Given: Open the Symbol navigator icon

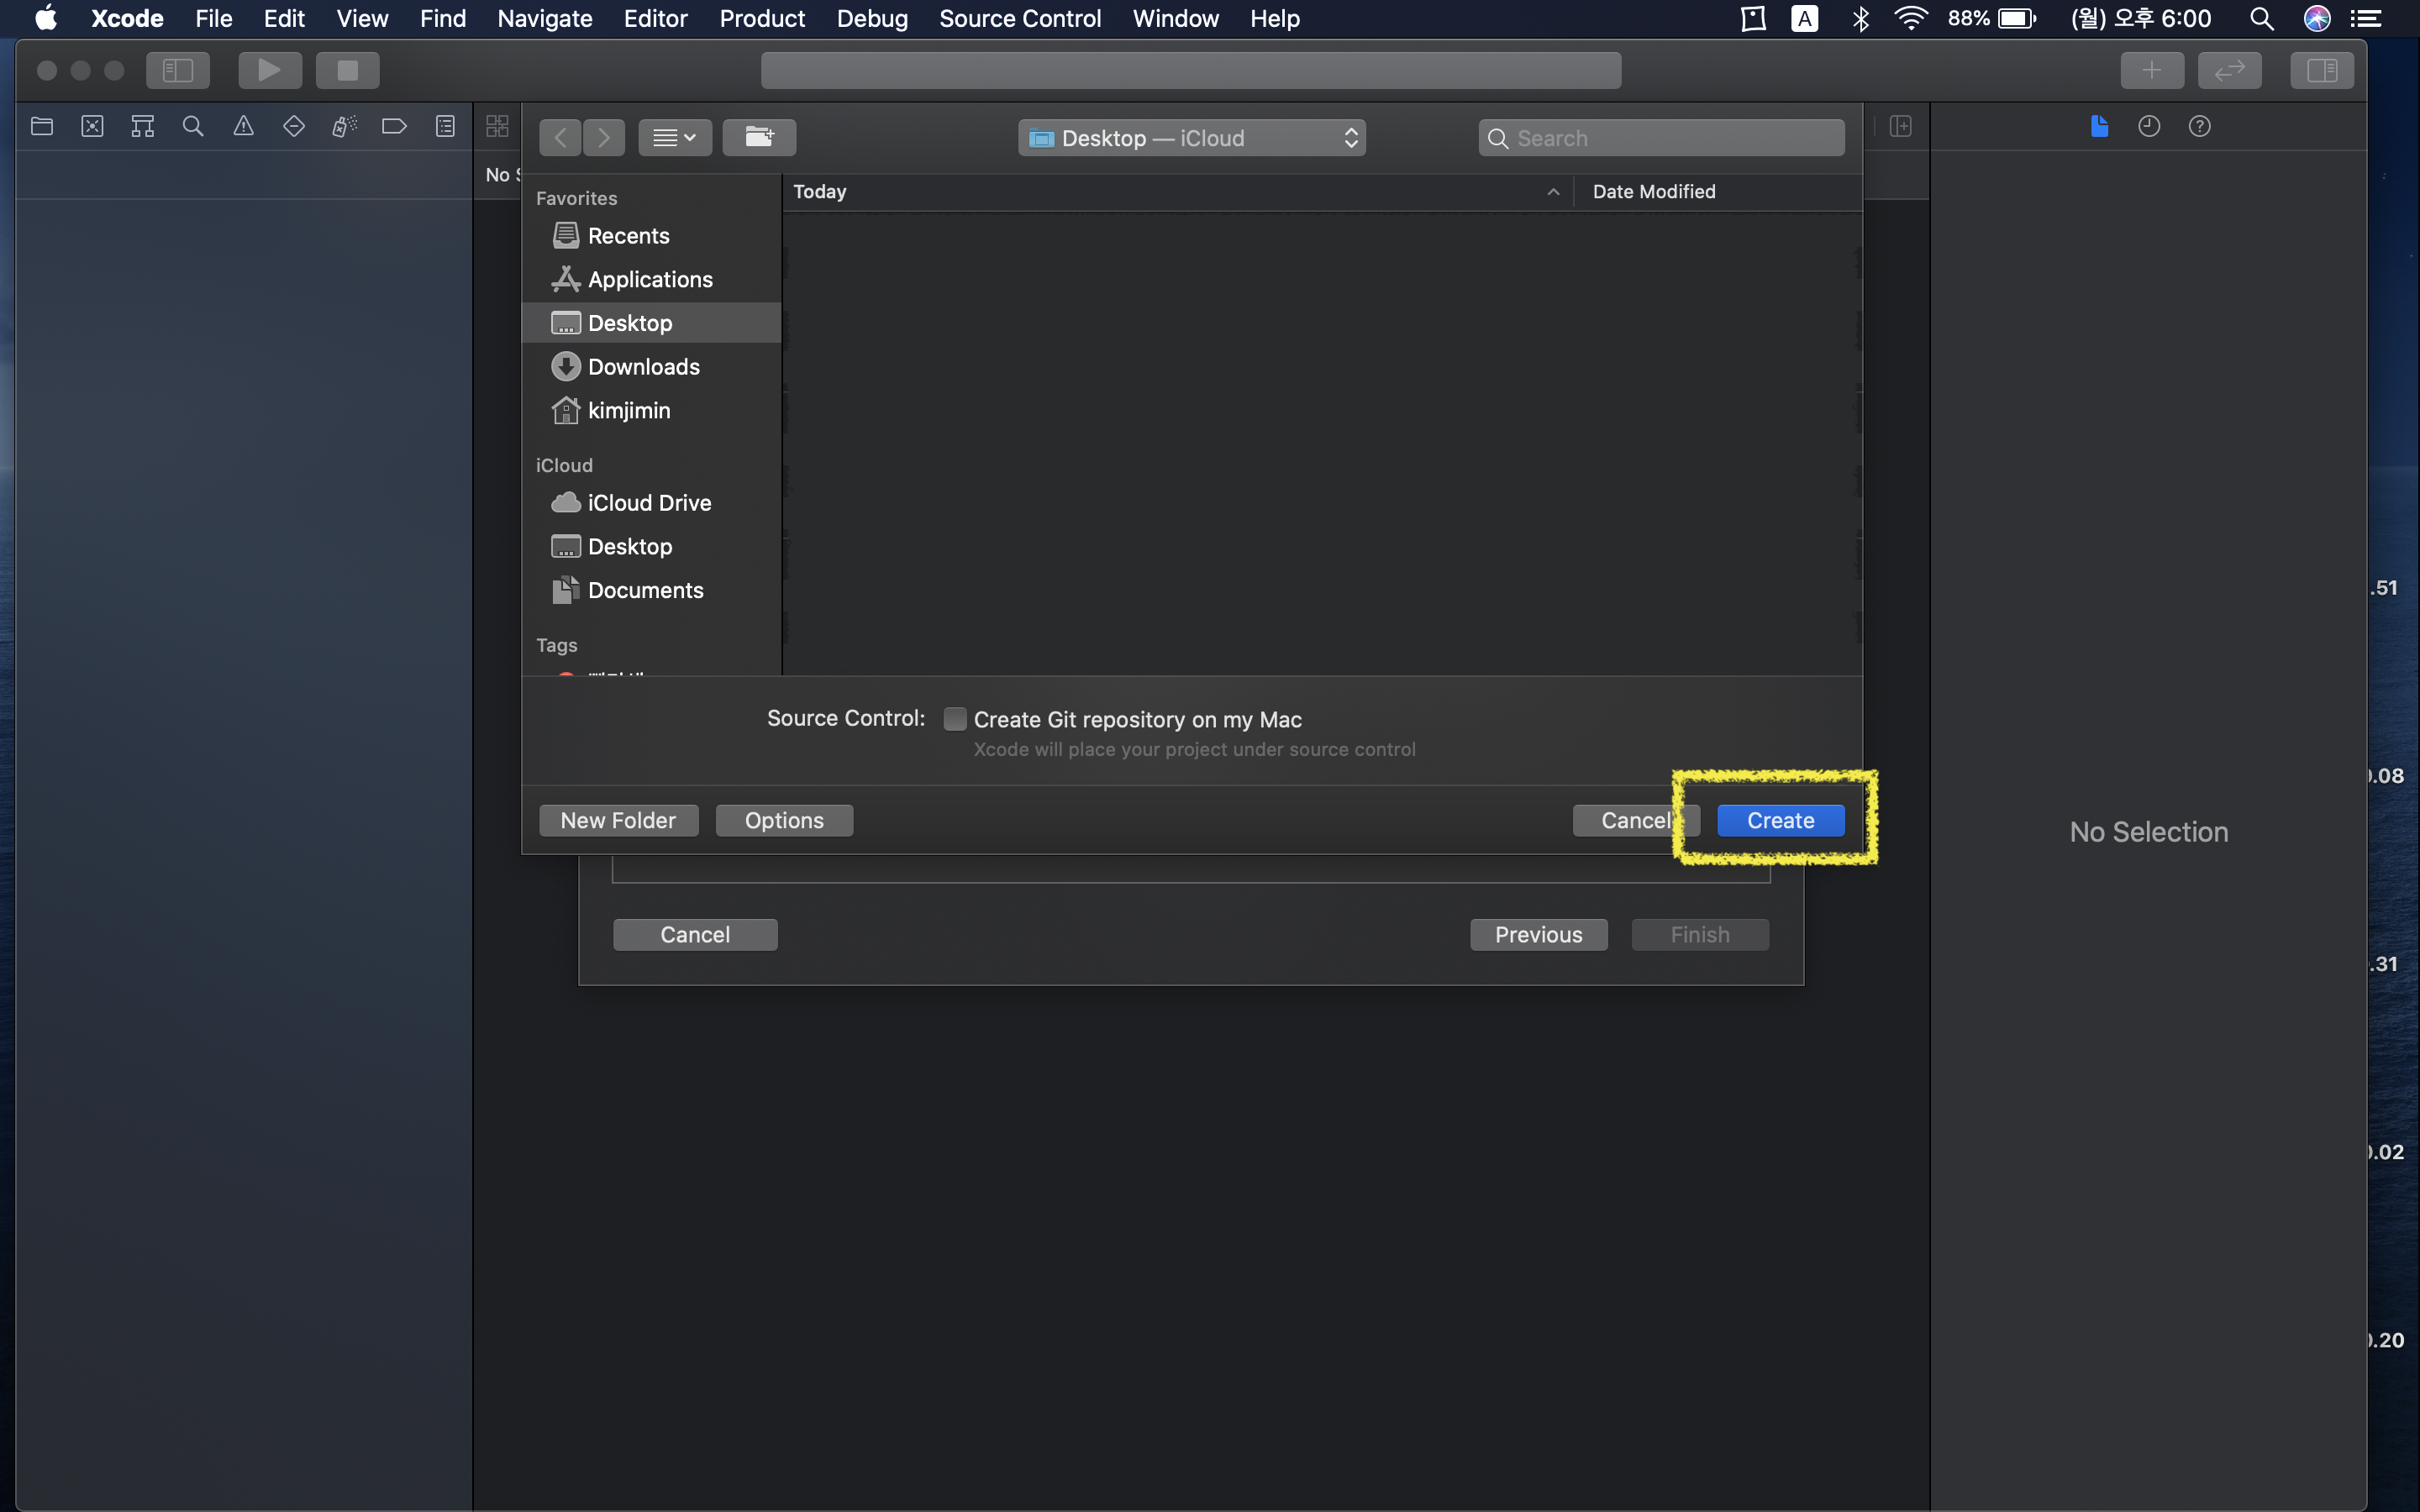Looking at the screenshot, I should pyautogui.click(x=143, y=126).
